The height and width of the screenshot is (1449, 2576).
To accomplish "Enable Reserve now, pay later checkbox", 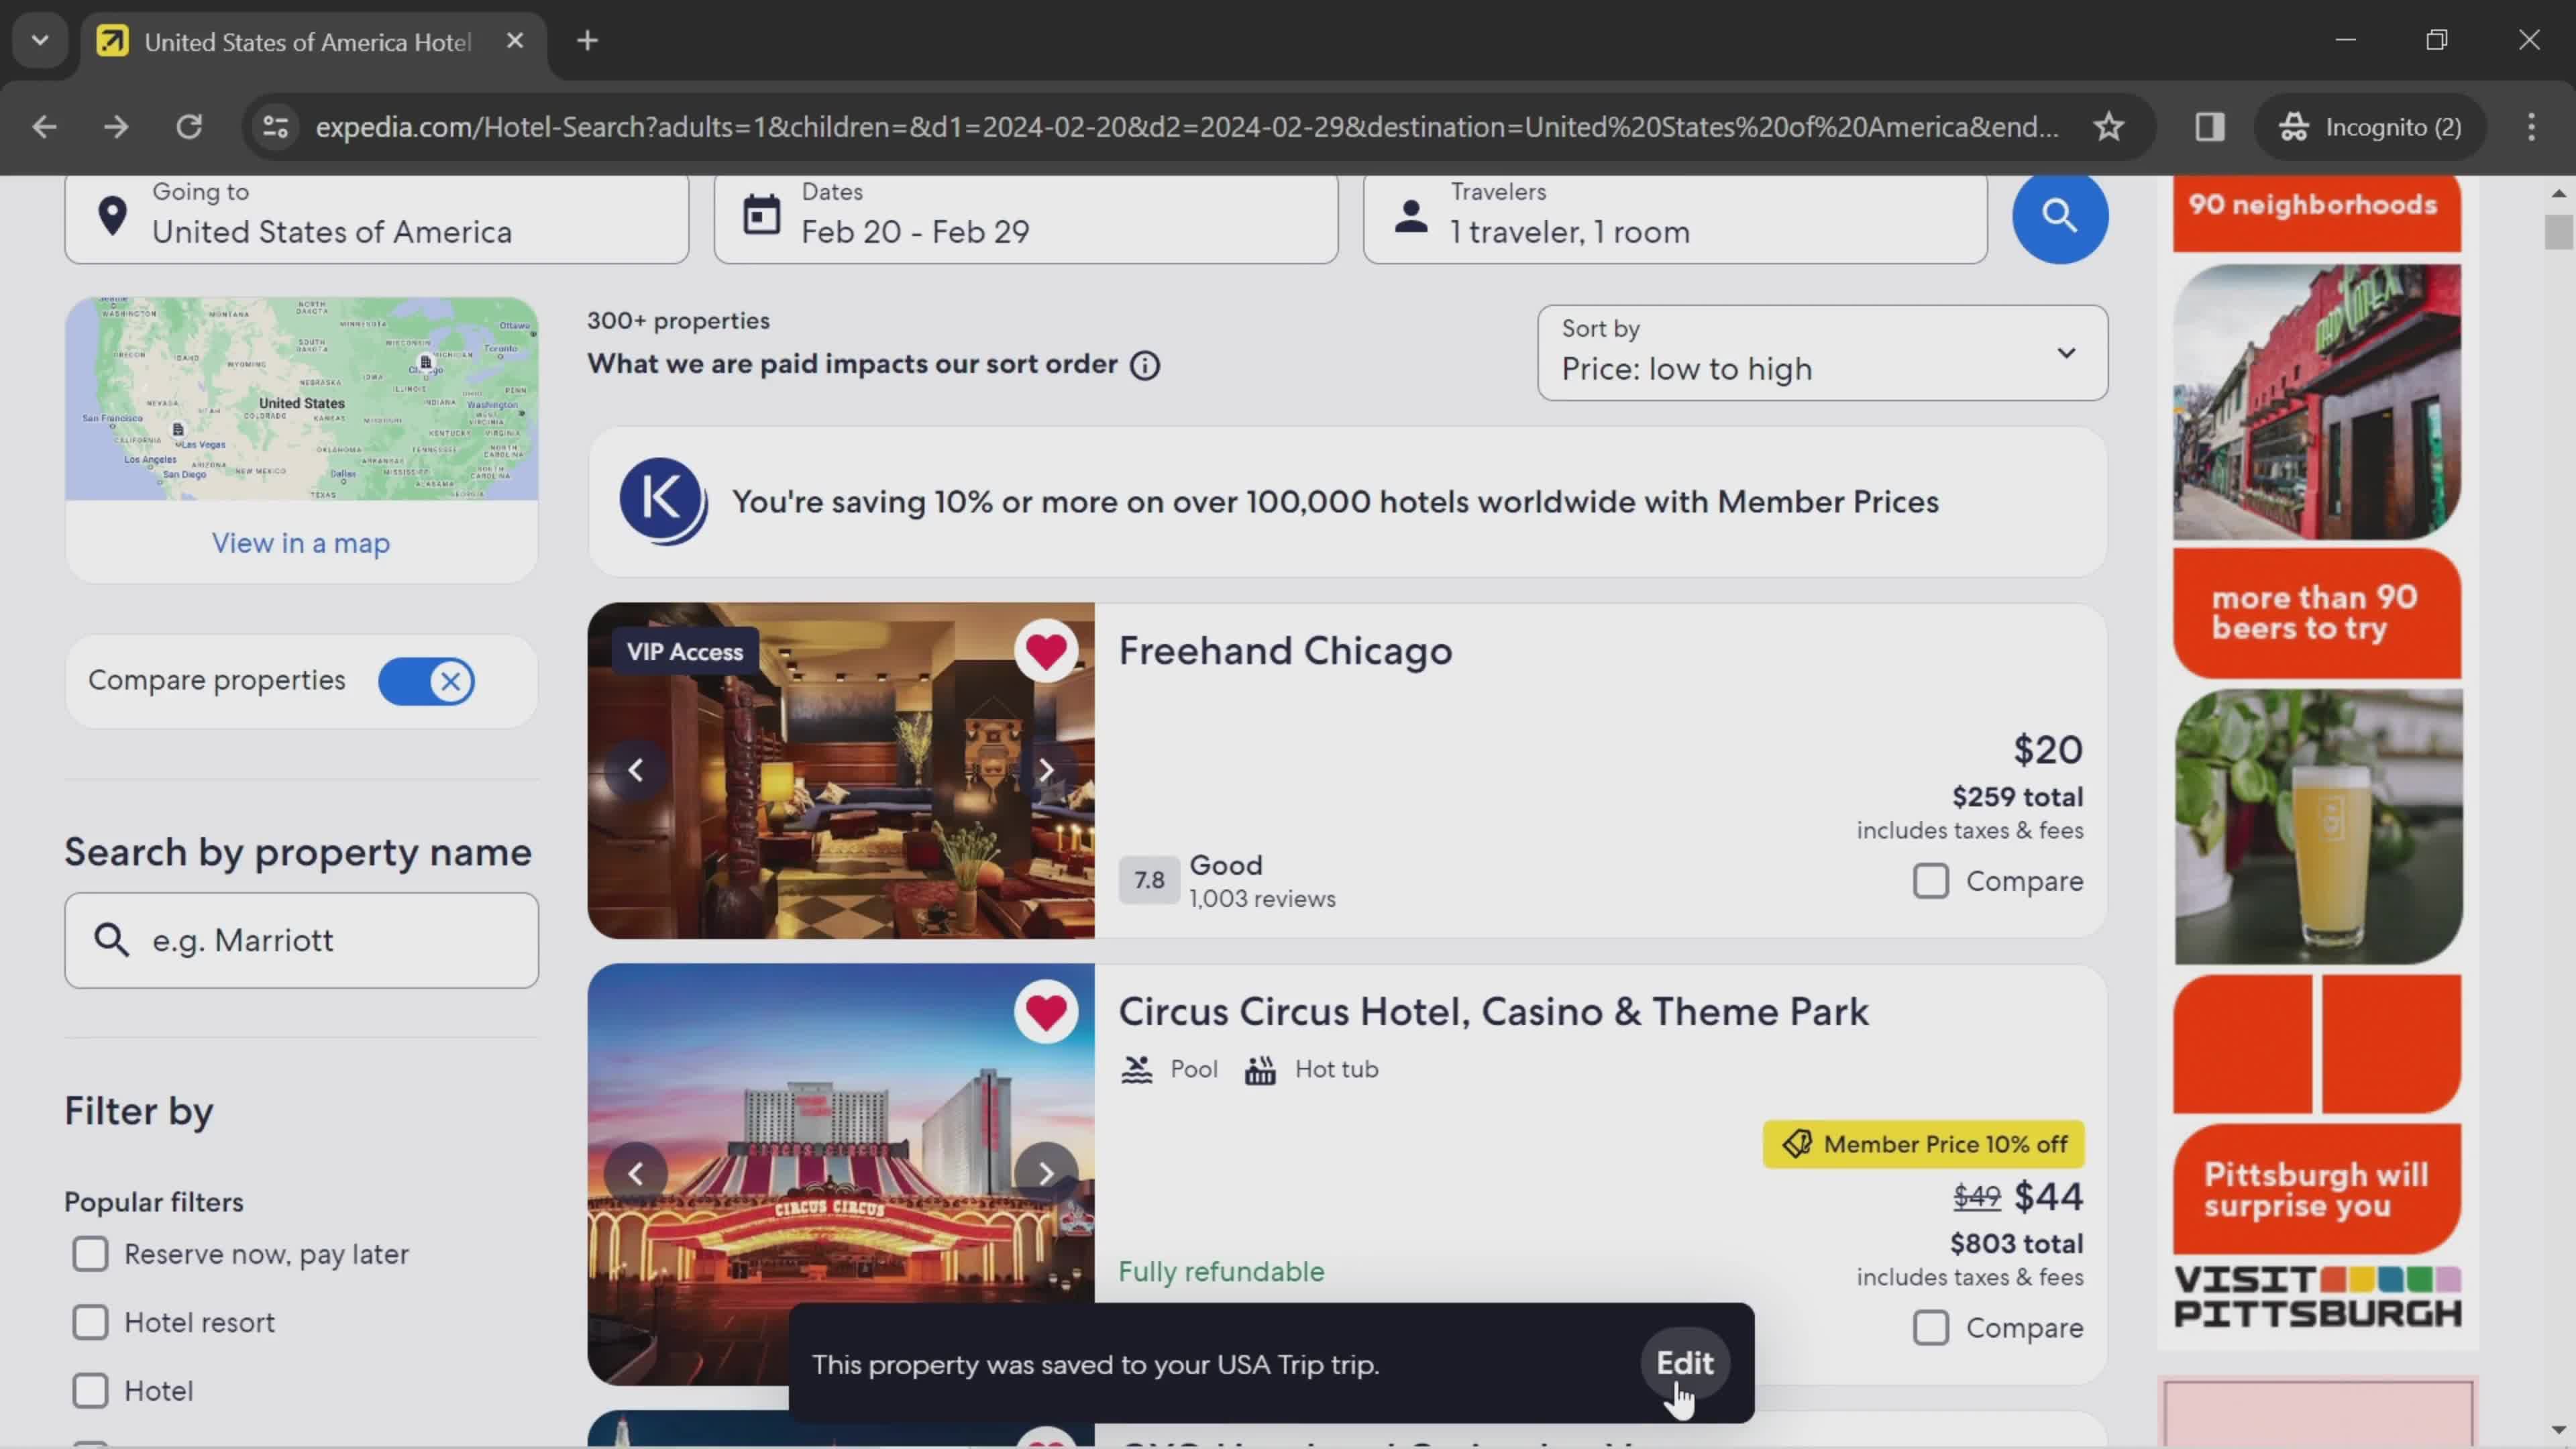I will tap(91, 1252).
